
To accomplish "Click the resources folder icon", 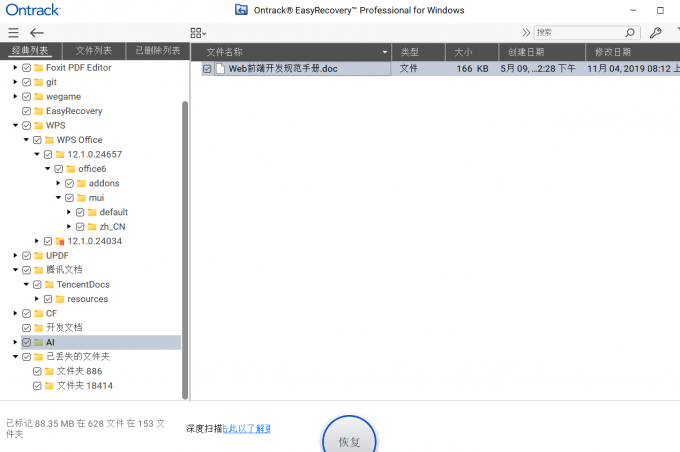I will click(60, 299).
